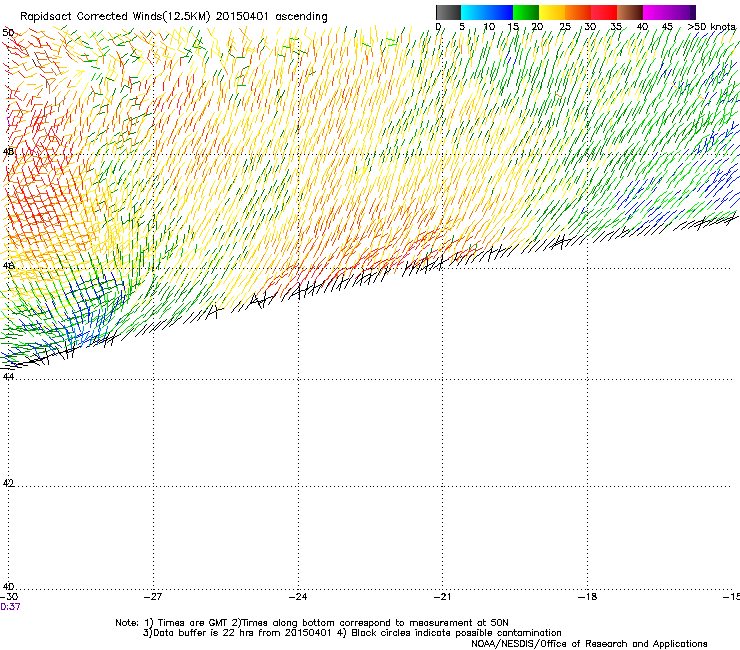The width and height of the screenshot is (740, 650).
Task: Select the dark purple 45-50 knots legend swatch
Action: (682, 12)
